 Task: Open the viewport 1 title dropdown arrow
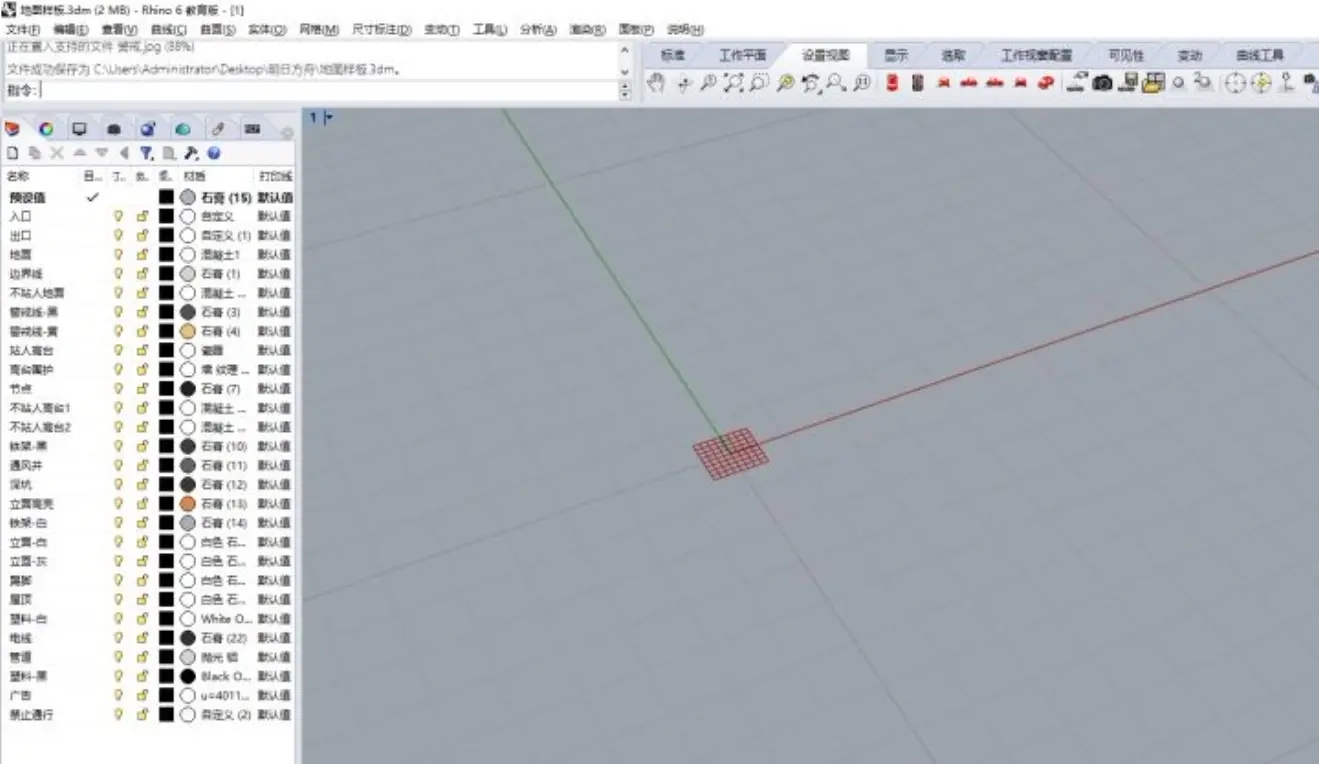click(x=329, y=118)
